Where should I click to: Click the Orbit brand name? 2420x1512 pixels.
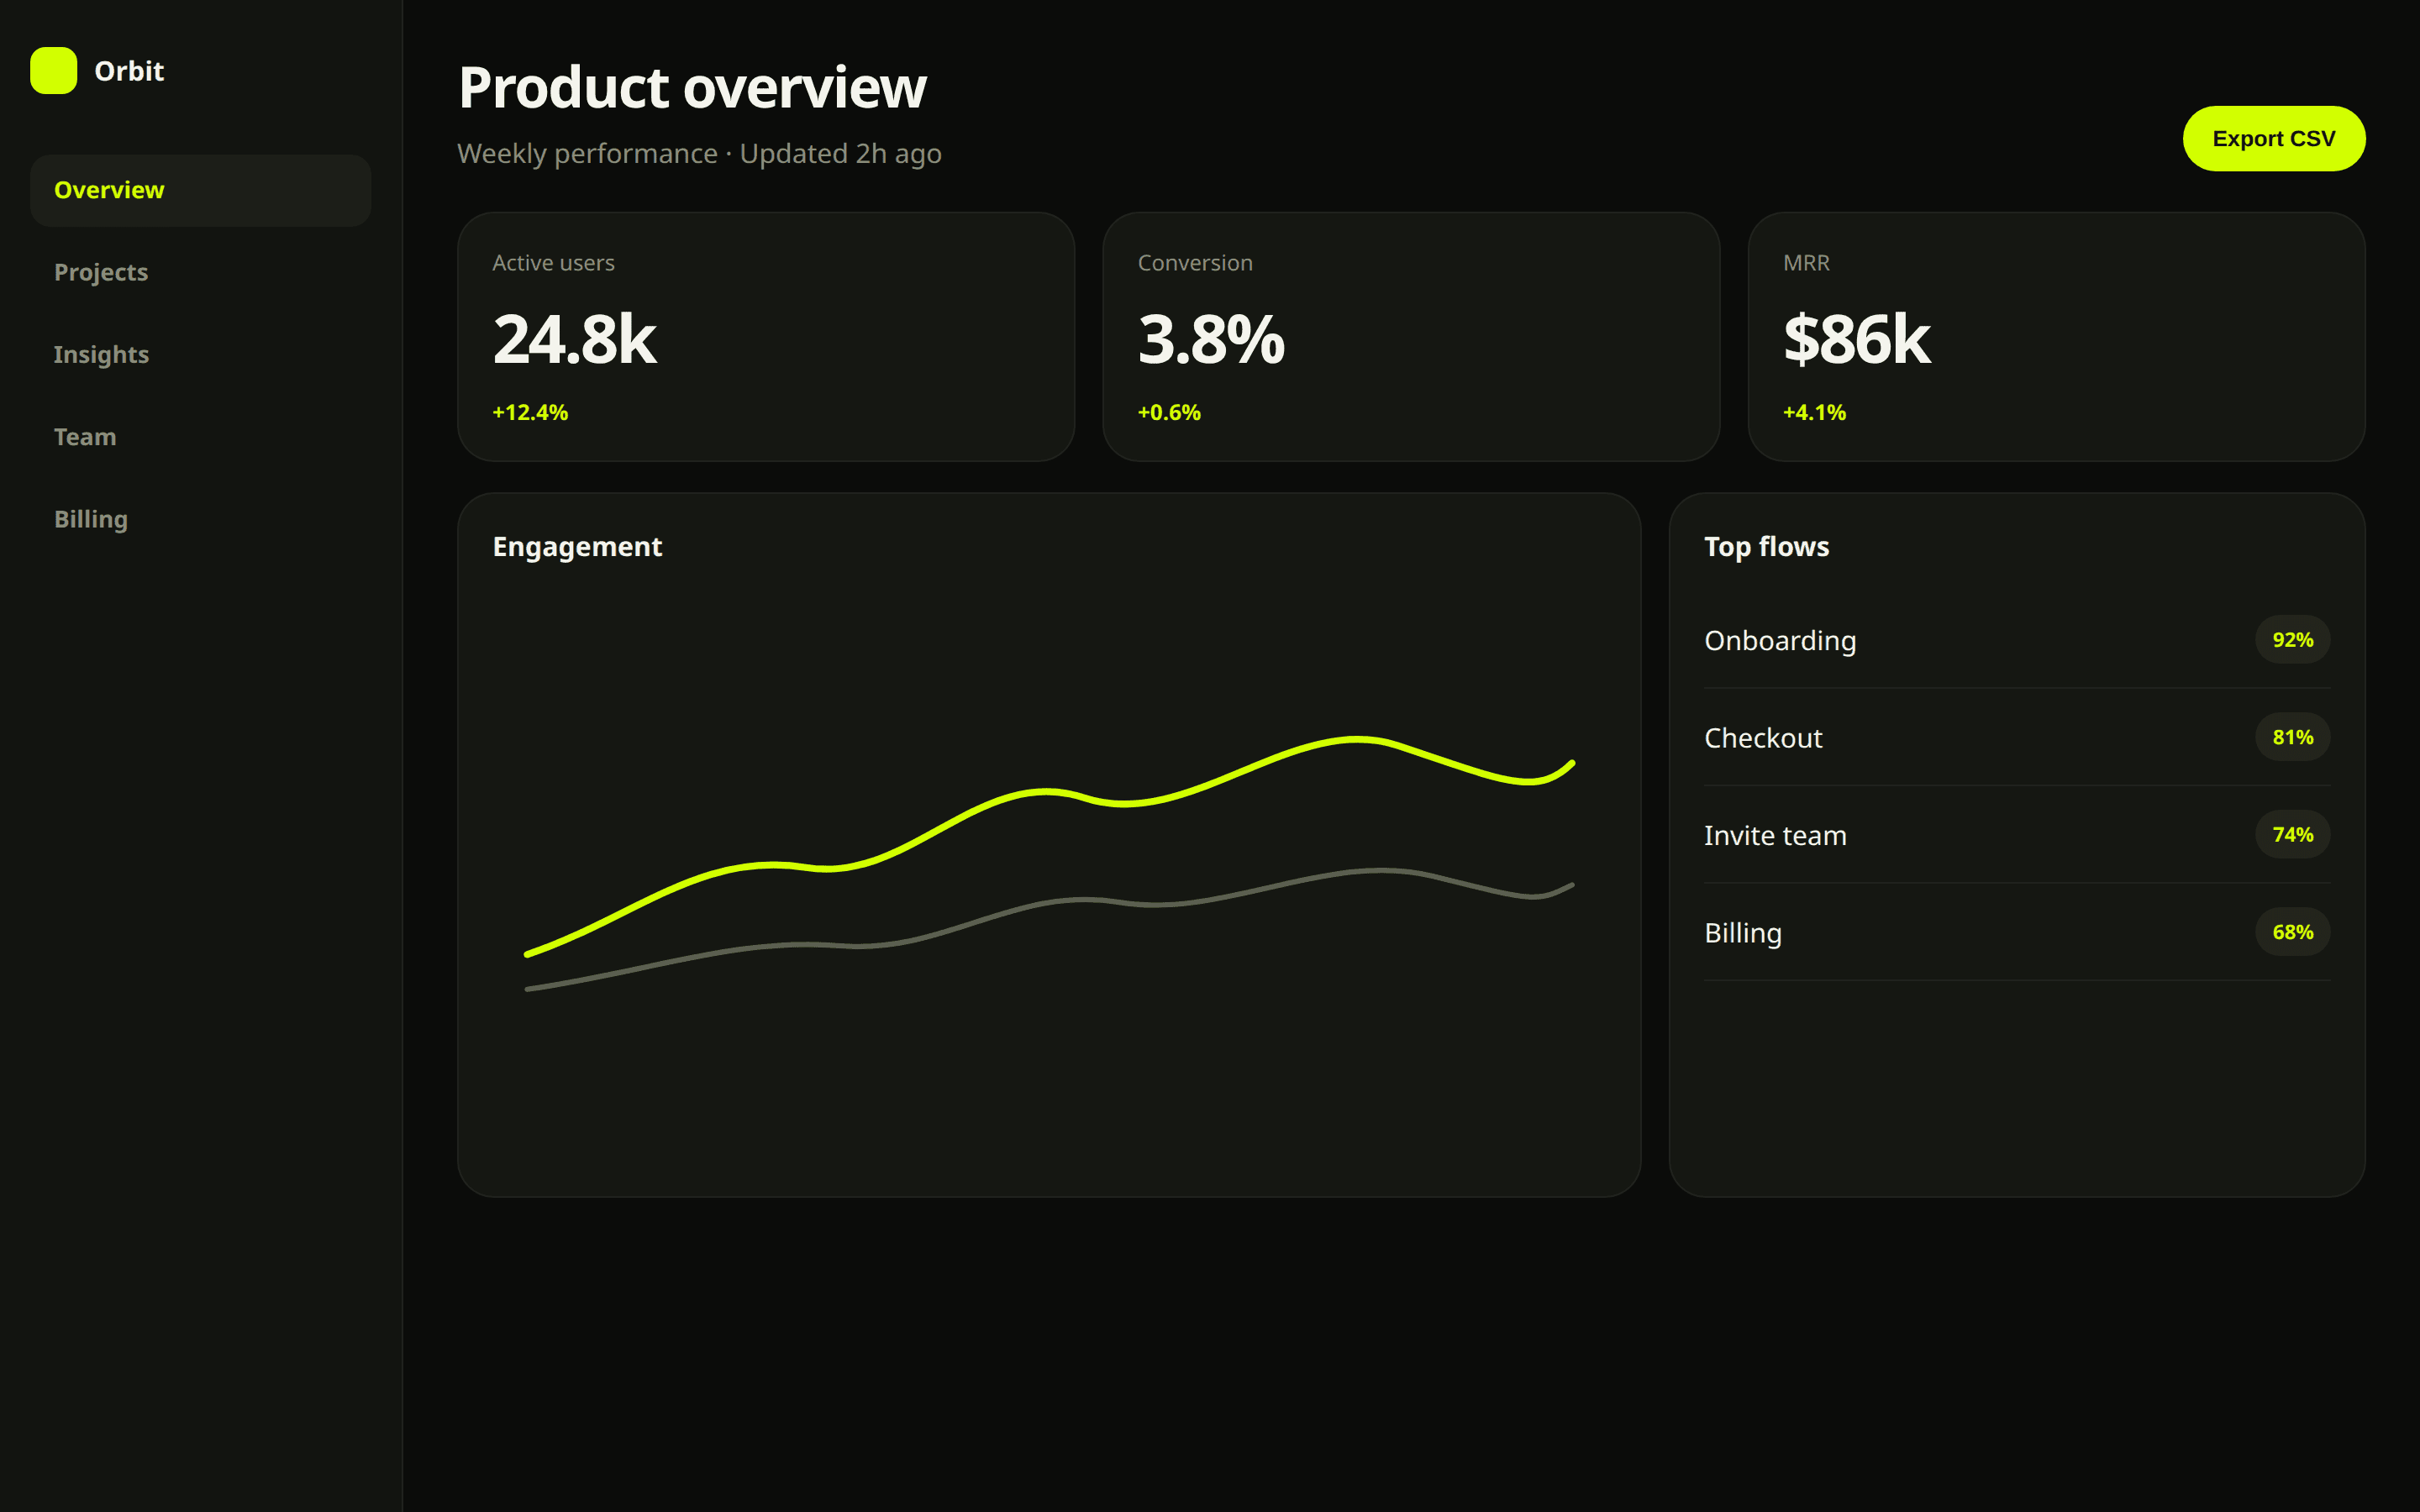(x=129, y=71)
